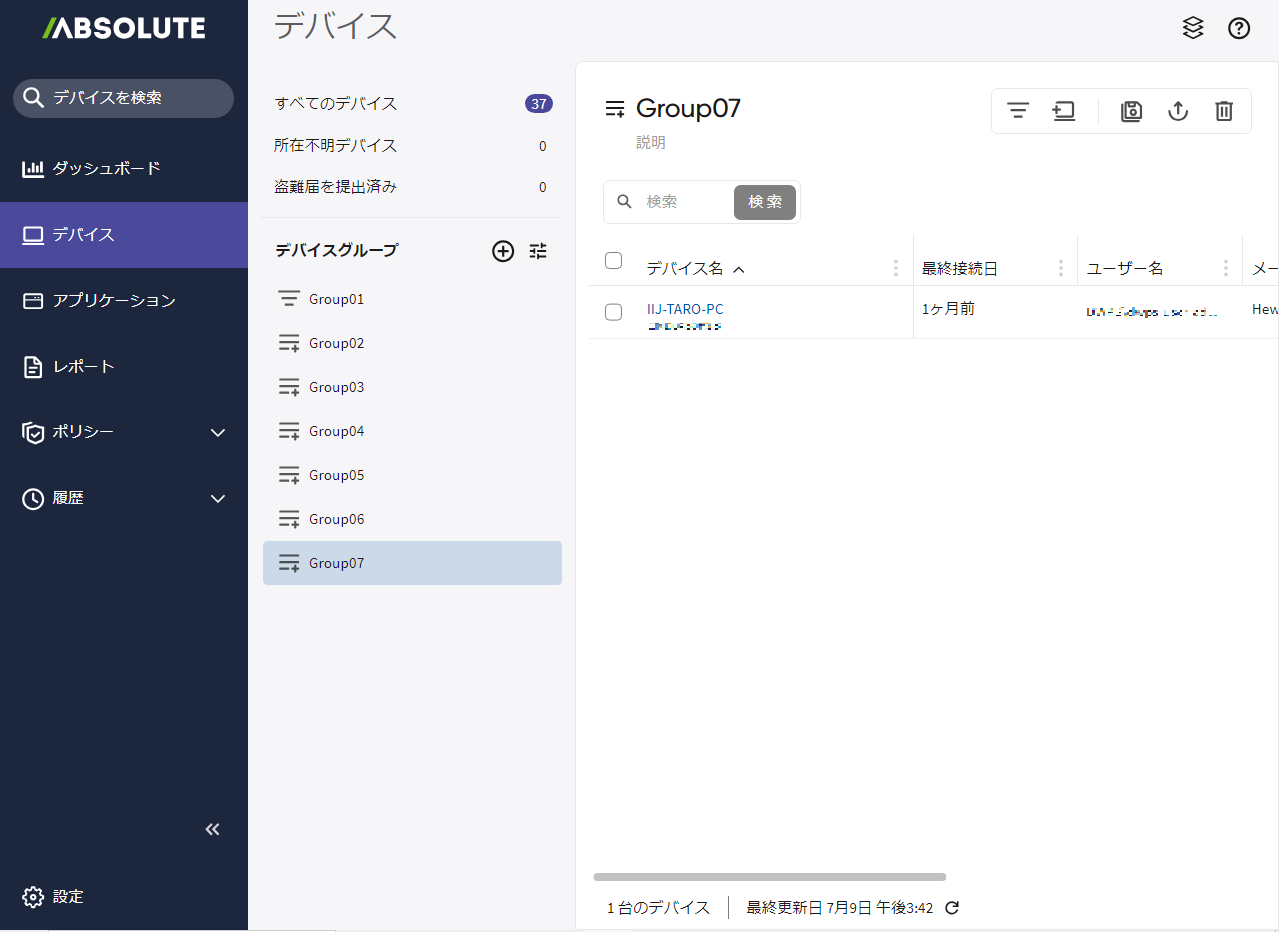Open the 最終接続日 column options menu
1280x932 pixels.
click(1060, 268)
